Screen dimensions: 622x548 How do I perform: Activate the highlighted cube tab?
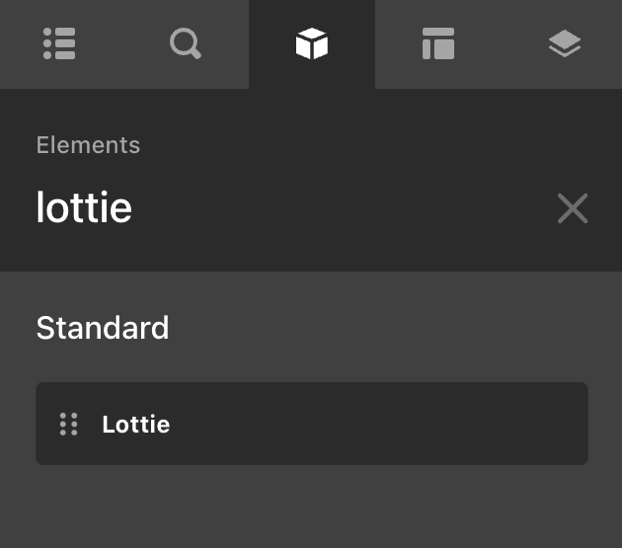point(312,44)
